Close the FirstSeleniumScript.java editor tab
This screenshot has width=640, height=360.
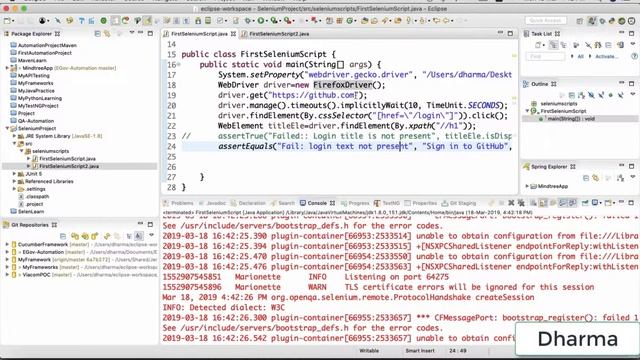click(233, 34)
